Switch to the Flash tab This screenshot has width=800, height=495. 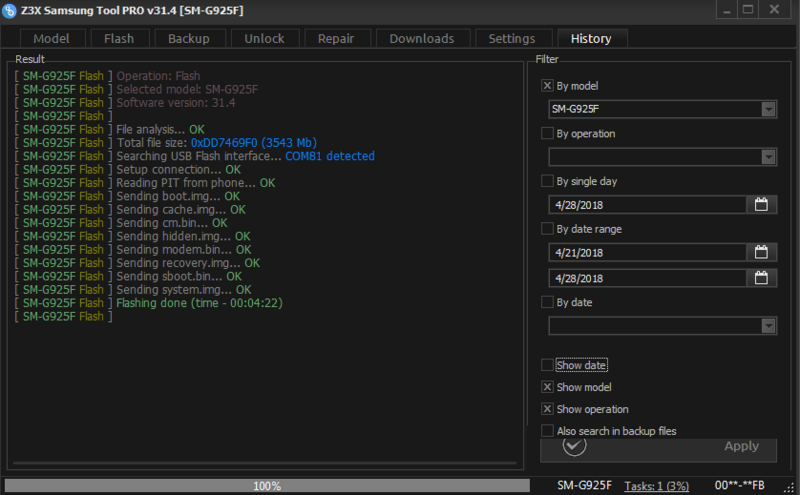[119, 39]
